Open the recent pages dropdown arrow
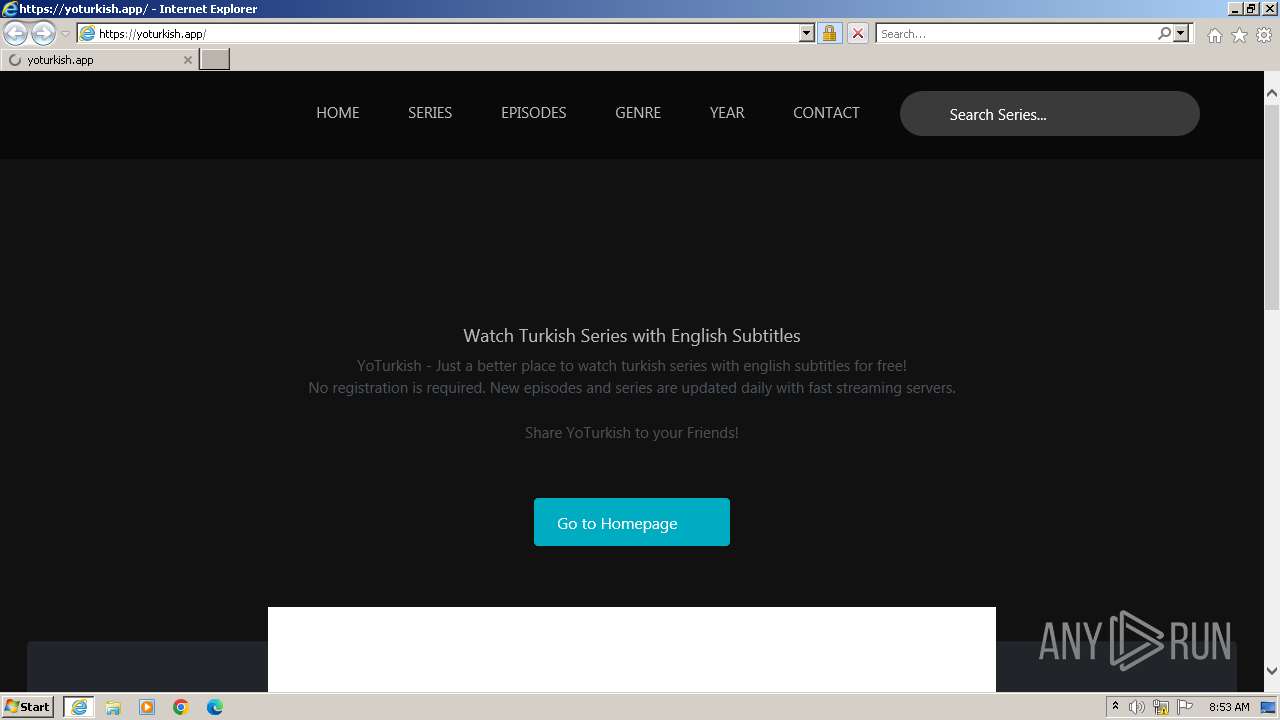The height and width of the screenshot is (720, 1280). coord(65,34)
